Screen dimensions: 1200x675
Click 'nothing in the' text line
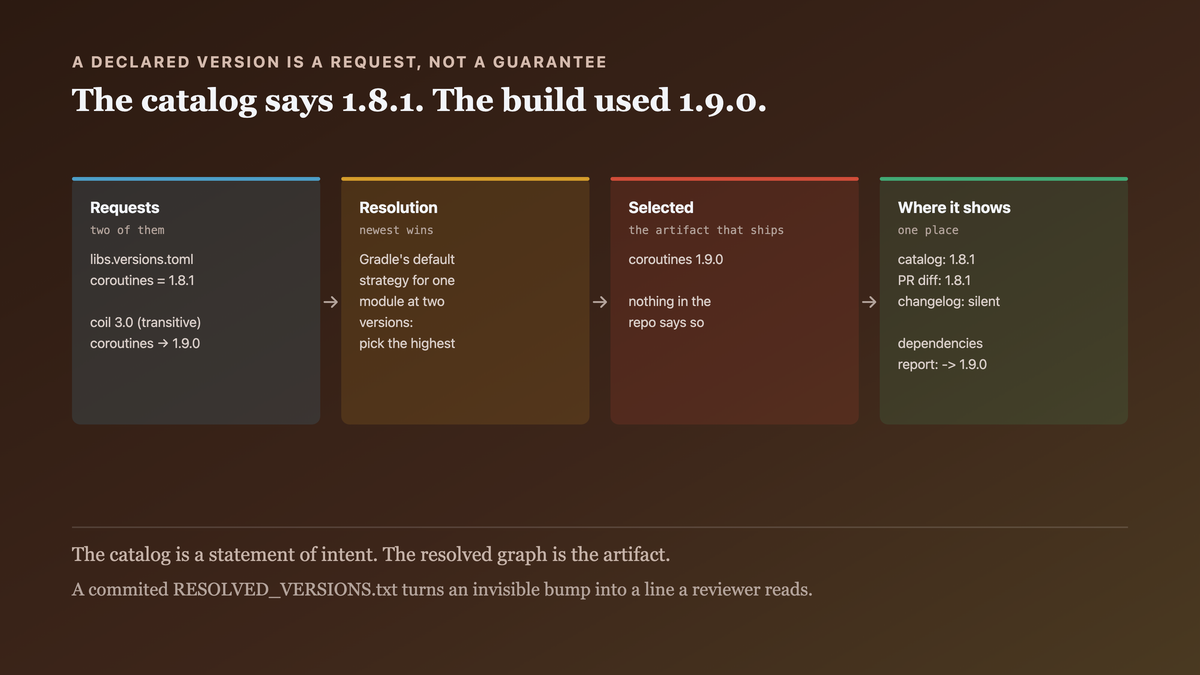pyautogui.click(x=670, y=301)
